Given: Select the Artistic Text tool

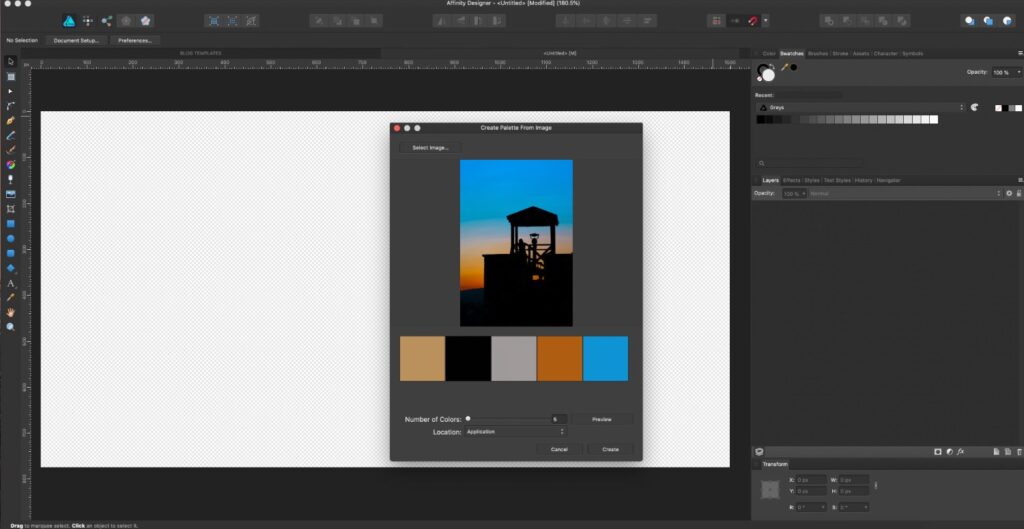Looking at the screenshot, I should click(10, 283).
